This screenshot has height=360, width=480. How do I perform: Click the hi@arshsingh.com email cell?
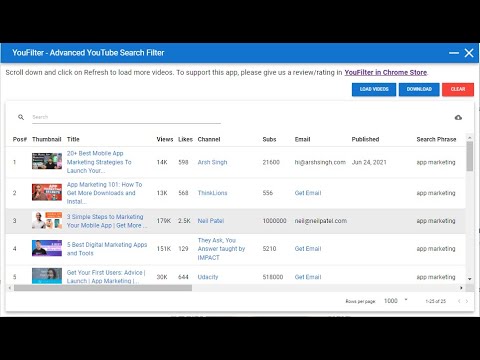(x=320, y=162)
